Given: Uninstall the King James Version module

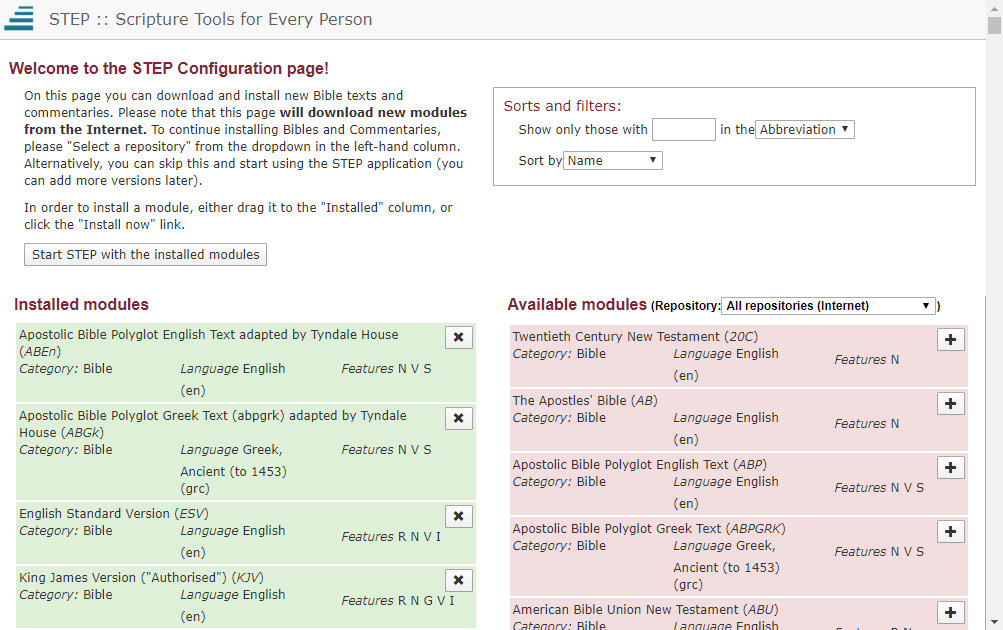Looking at the screenshot, I should point(458,580).
